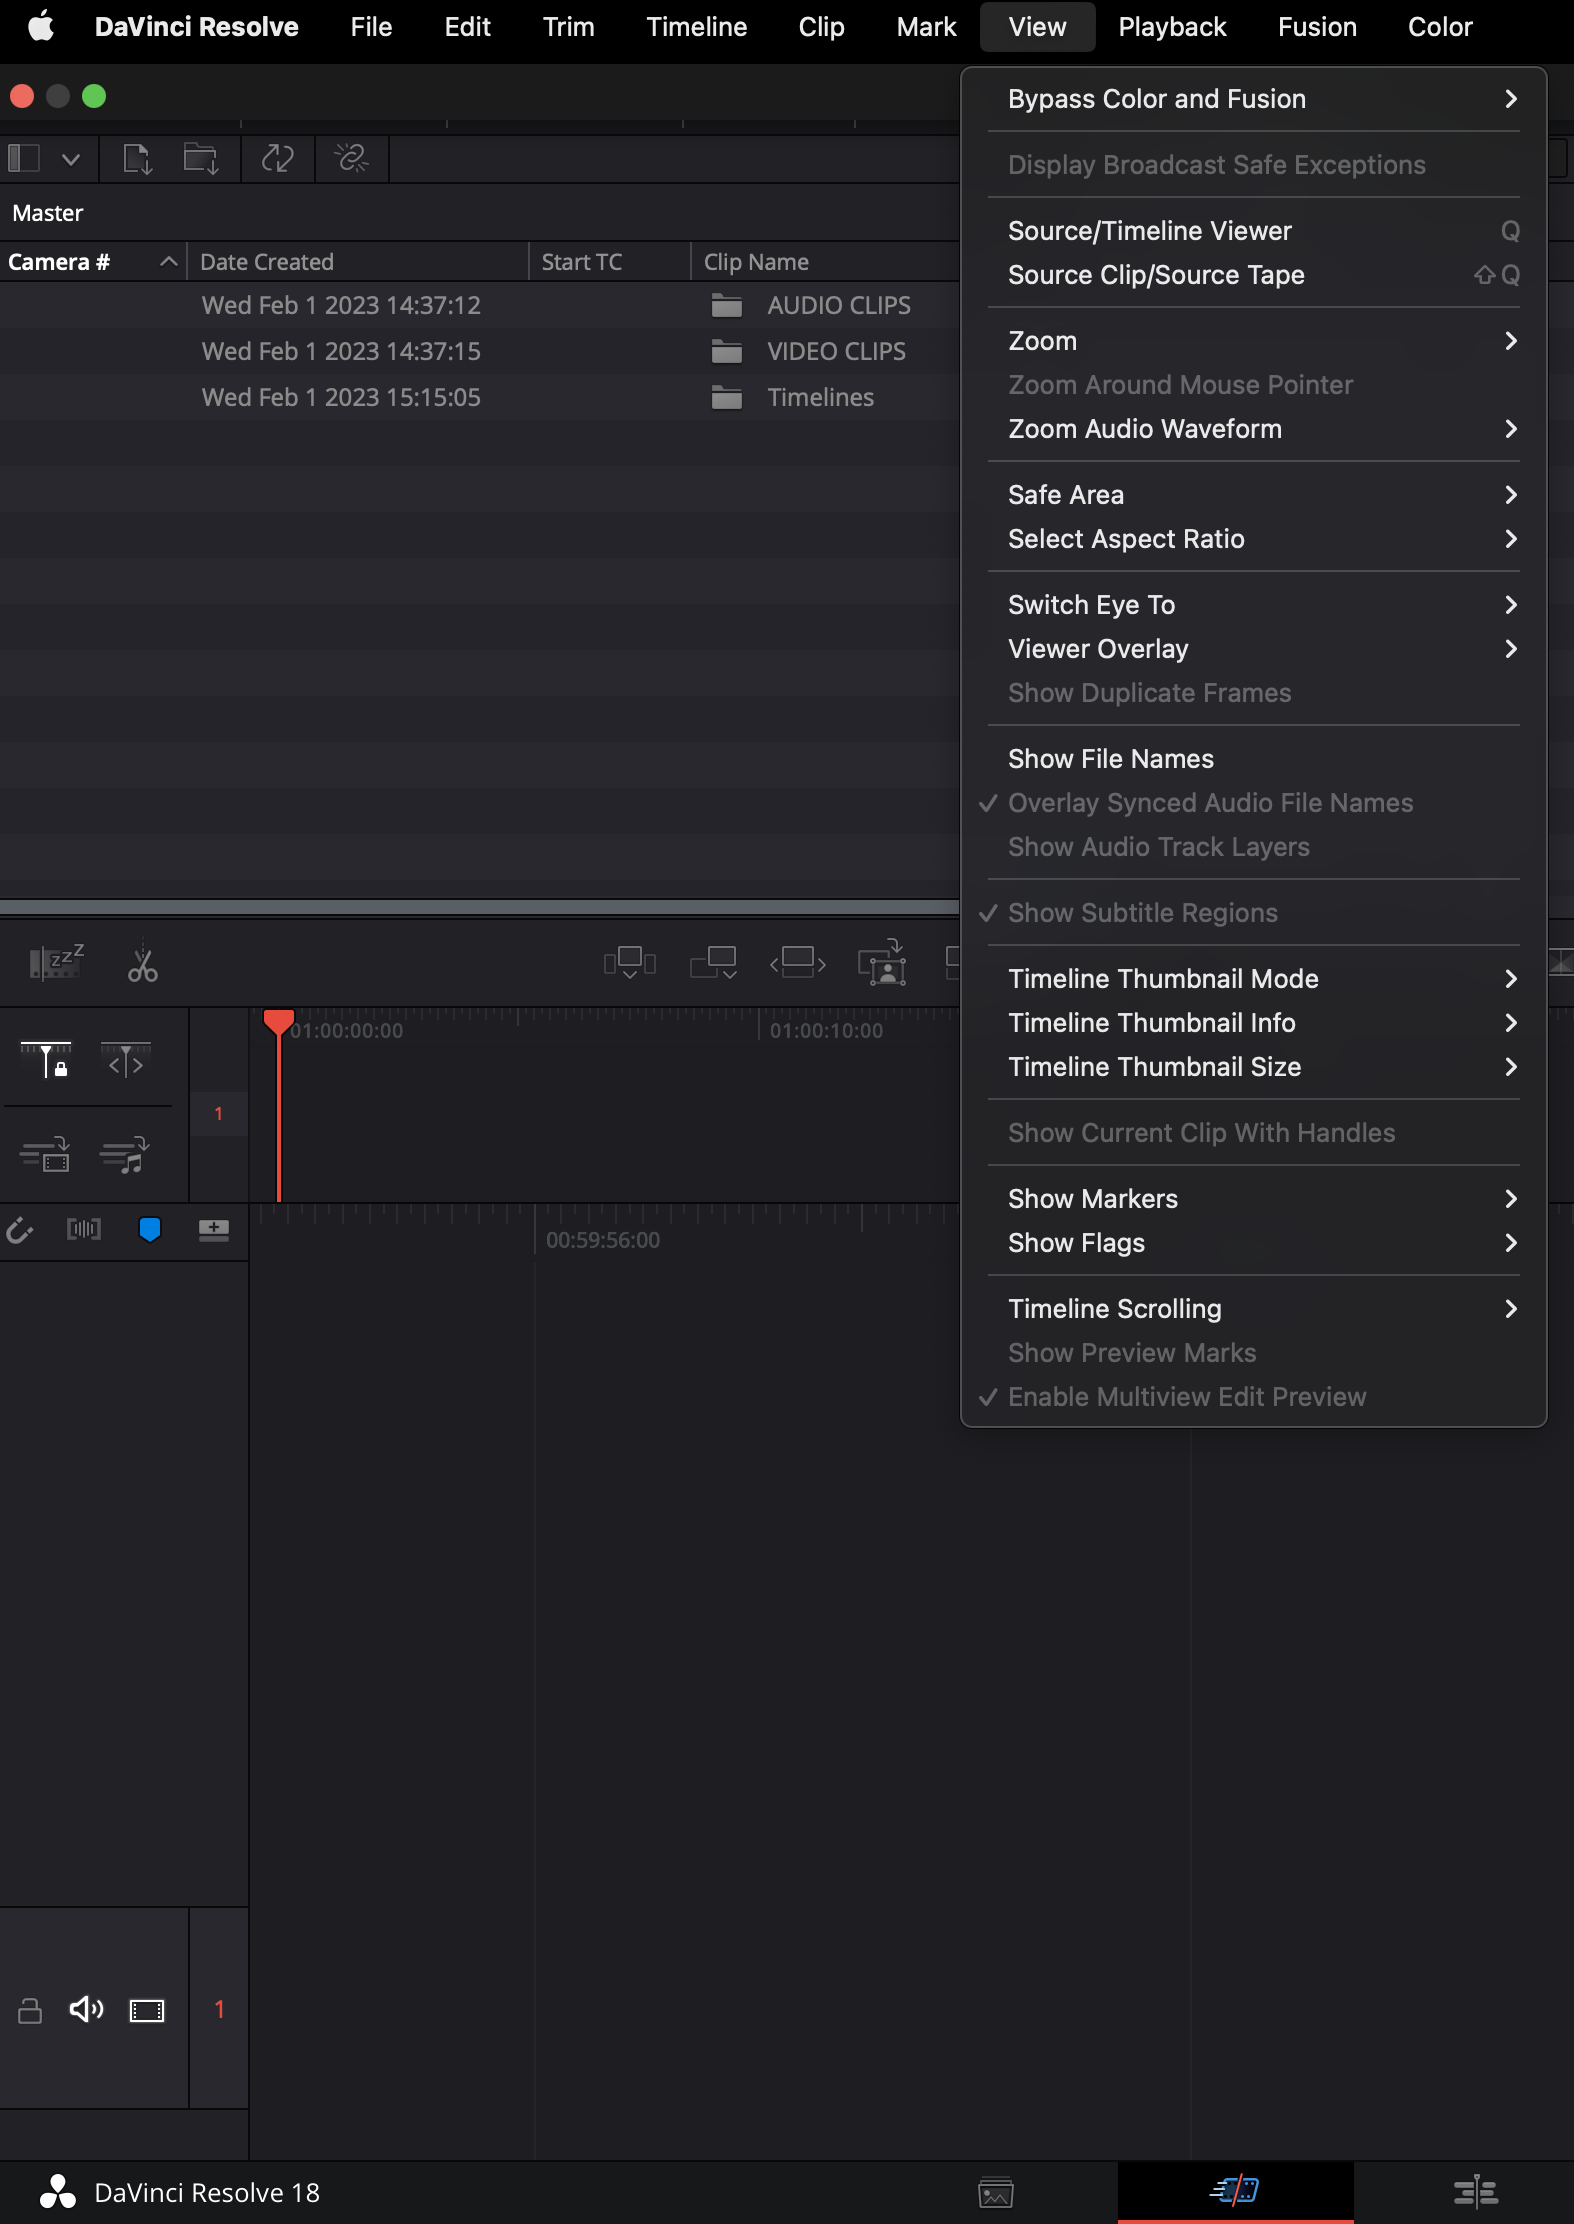Click the Add Track icon
The width and height of the screenshot is (1574, 2224).
click(x=214, y=1229)
